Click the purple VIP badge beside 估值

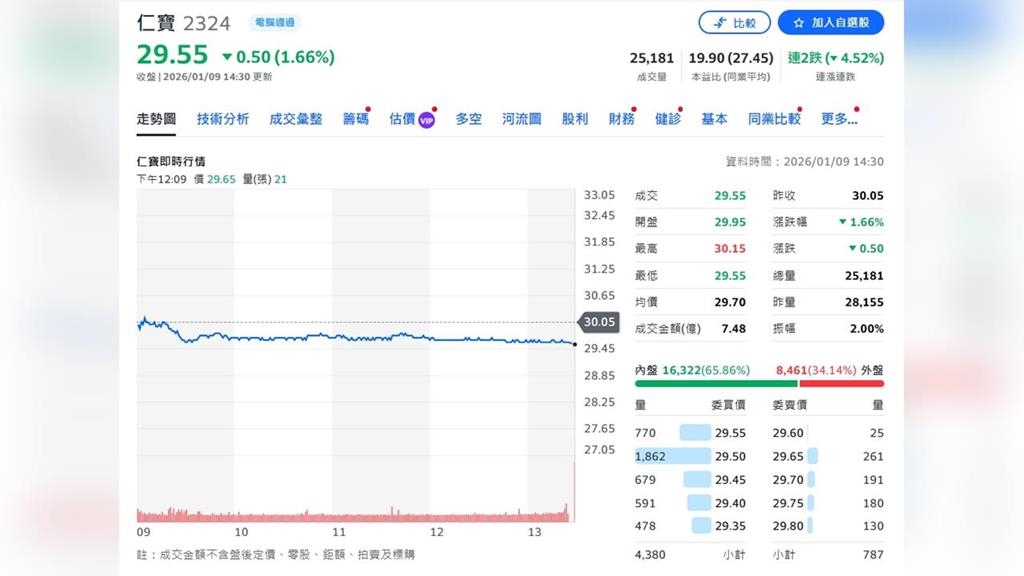click(x=426, y=120)
